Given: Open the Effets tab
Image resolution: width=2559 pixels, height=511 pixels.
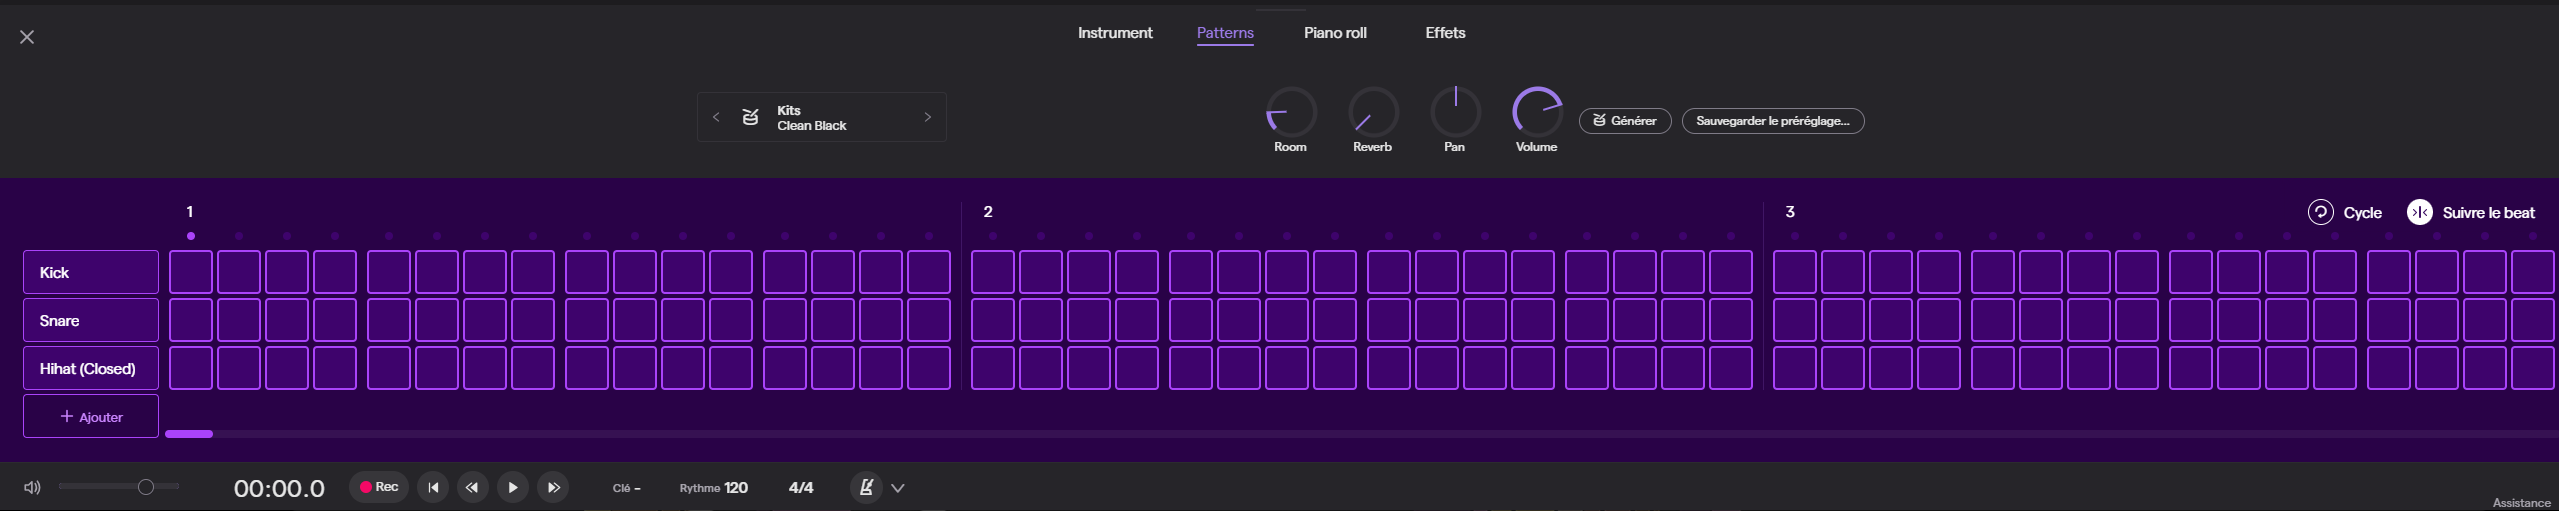Looking at the screenshot, I should [1445, 33].
